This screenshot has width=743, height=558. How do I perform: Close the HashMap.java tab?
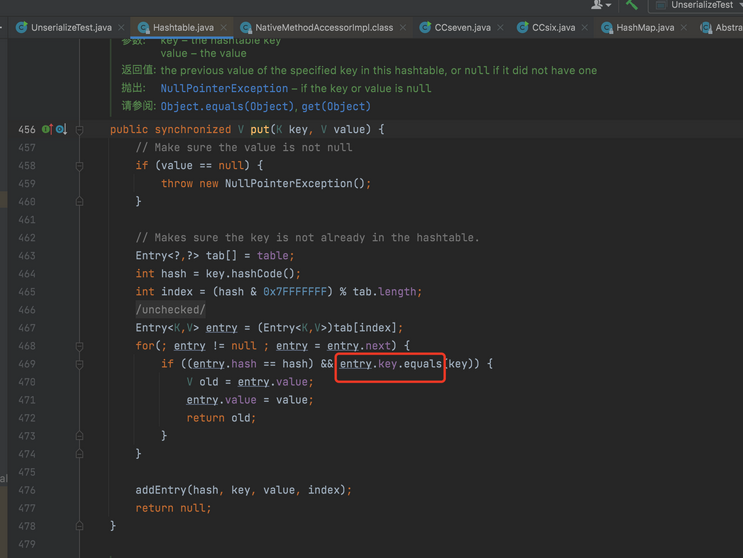[684, 27]
